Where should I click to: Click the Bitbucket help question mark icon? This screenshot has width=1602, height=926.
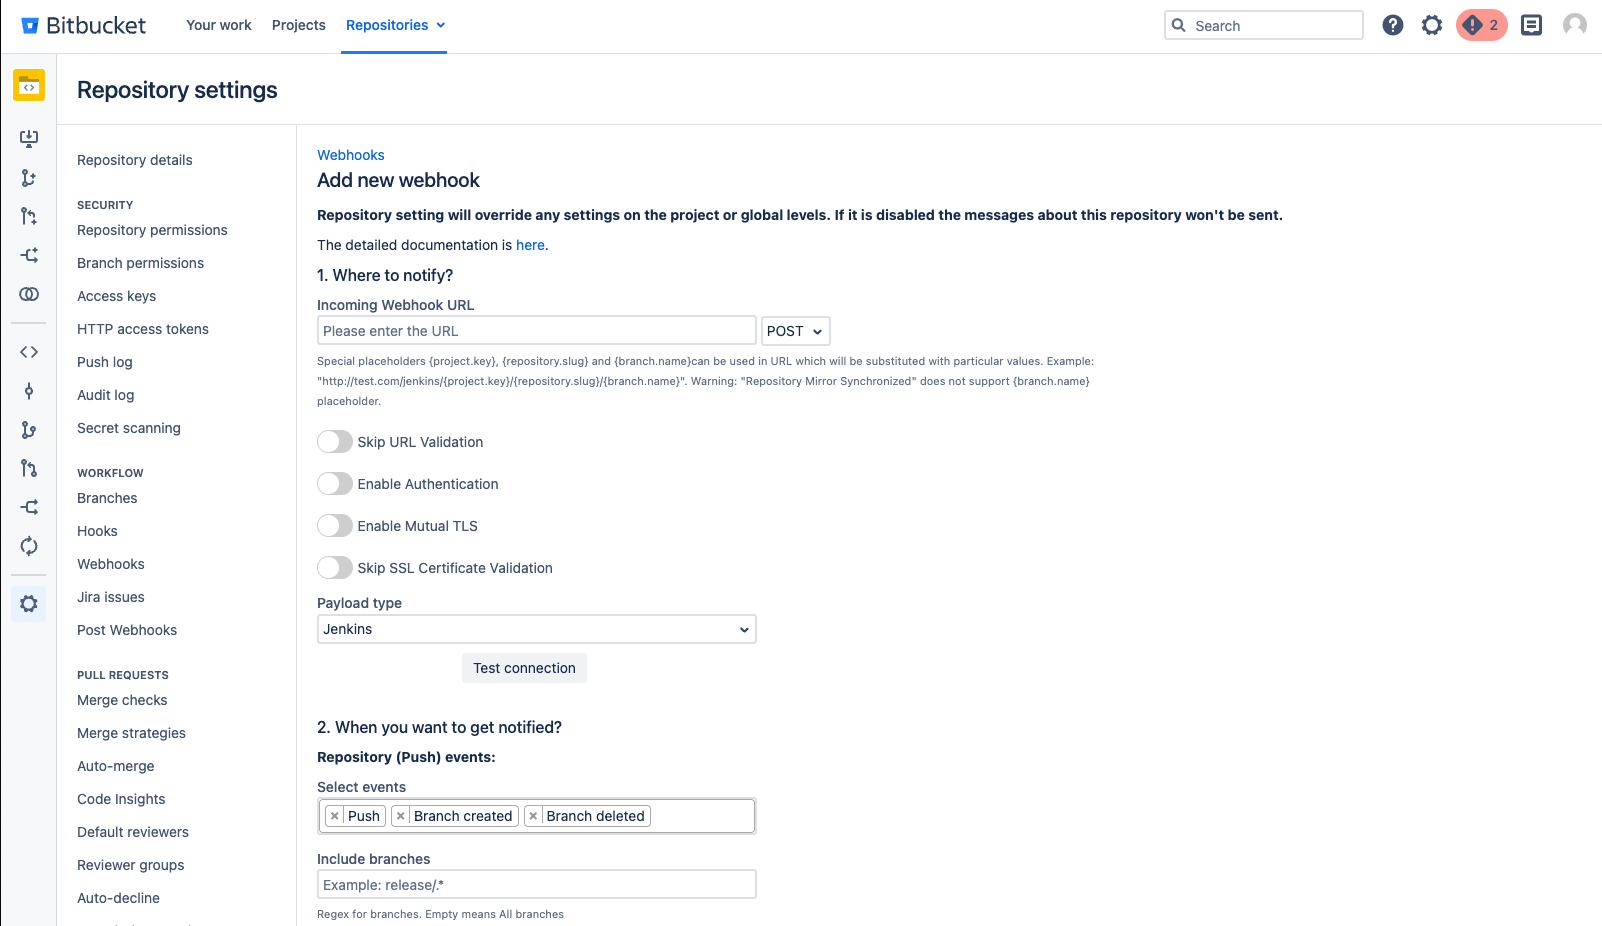tap(1393, 25)
